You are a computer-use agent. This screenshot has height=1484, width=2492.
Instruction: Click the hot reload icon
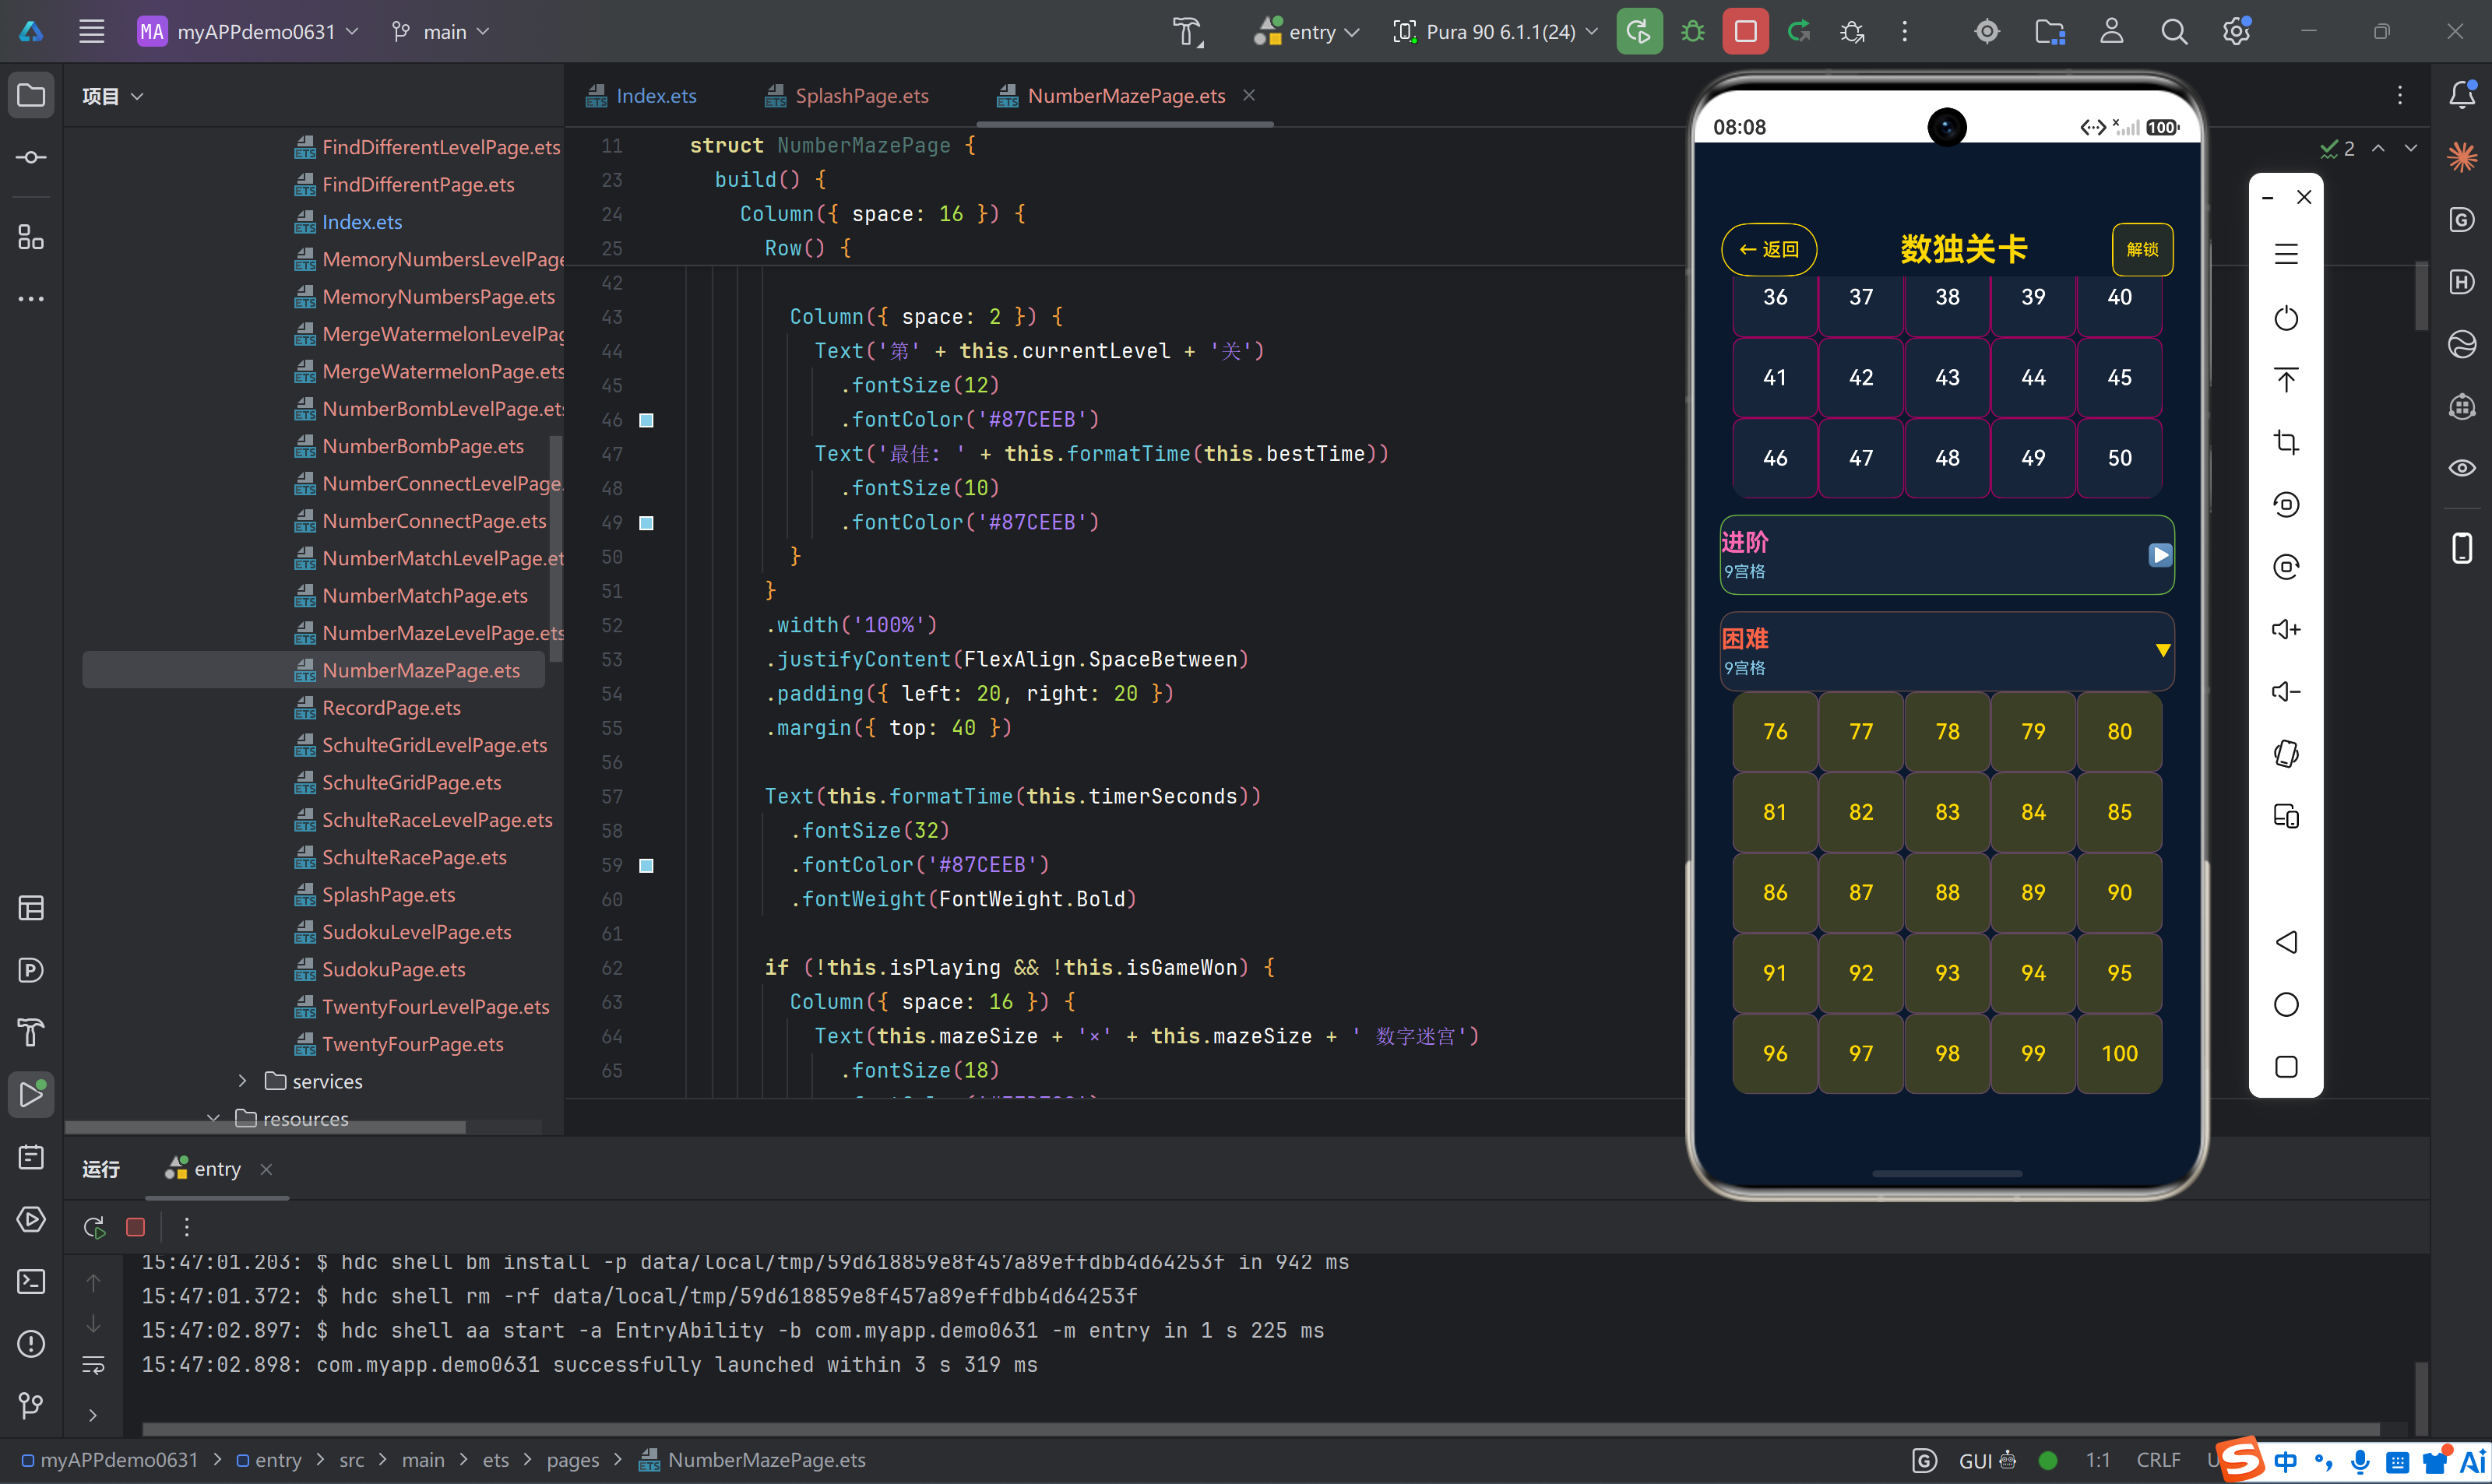1798,32
